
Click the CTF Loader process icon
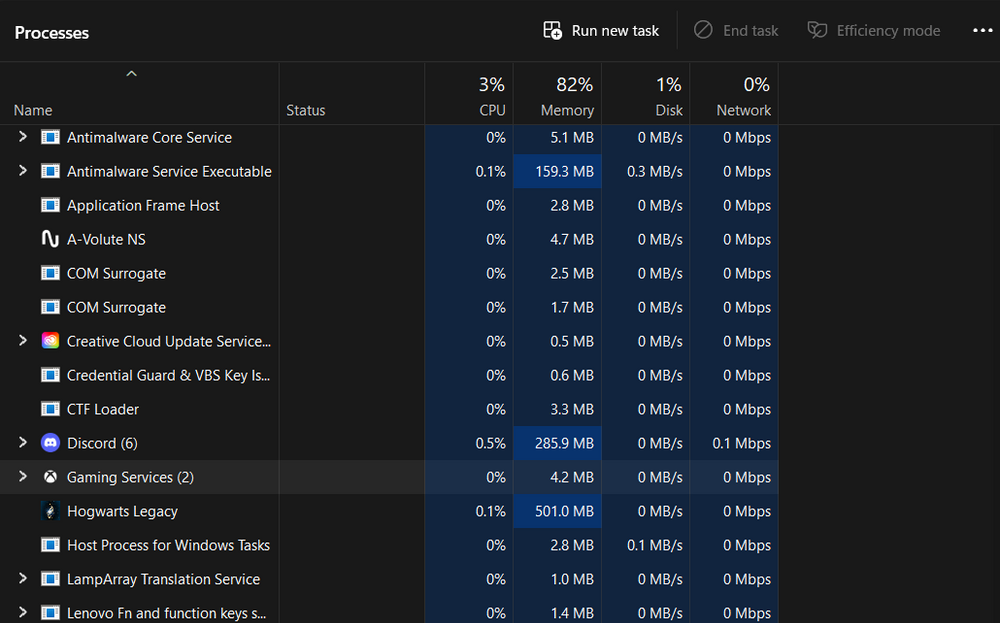(50, 409)
